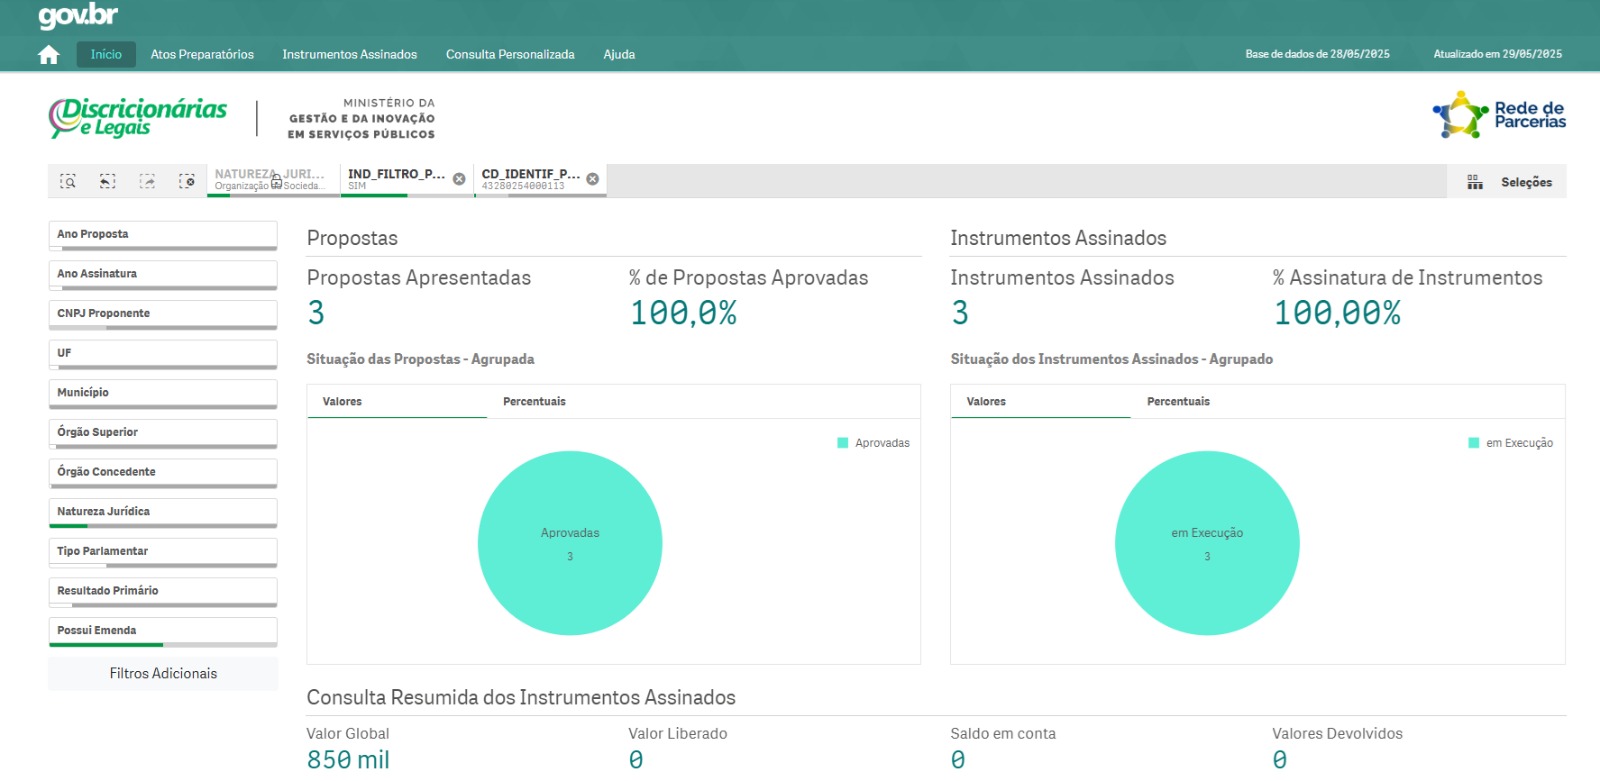Click the em Execução pie slice
This screenshot has width=1600, height=781.
(1207, 543)
